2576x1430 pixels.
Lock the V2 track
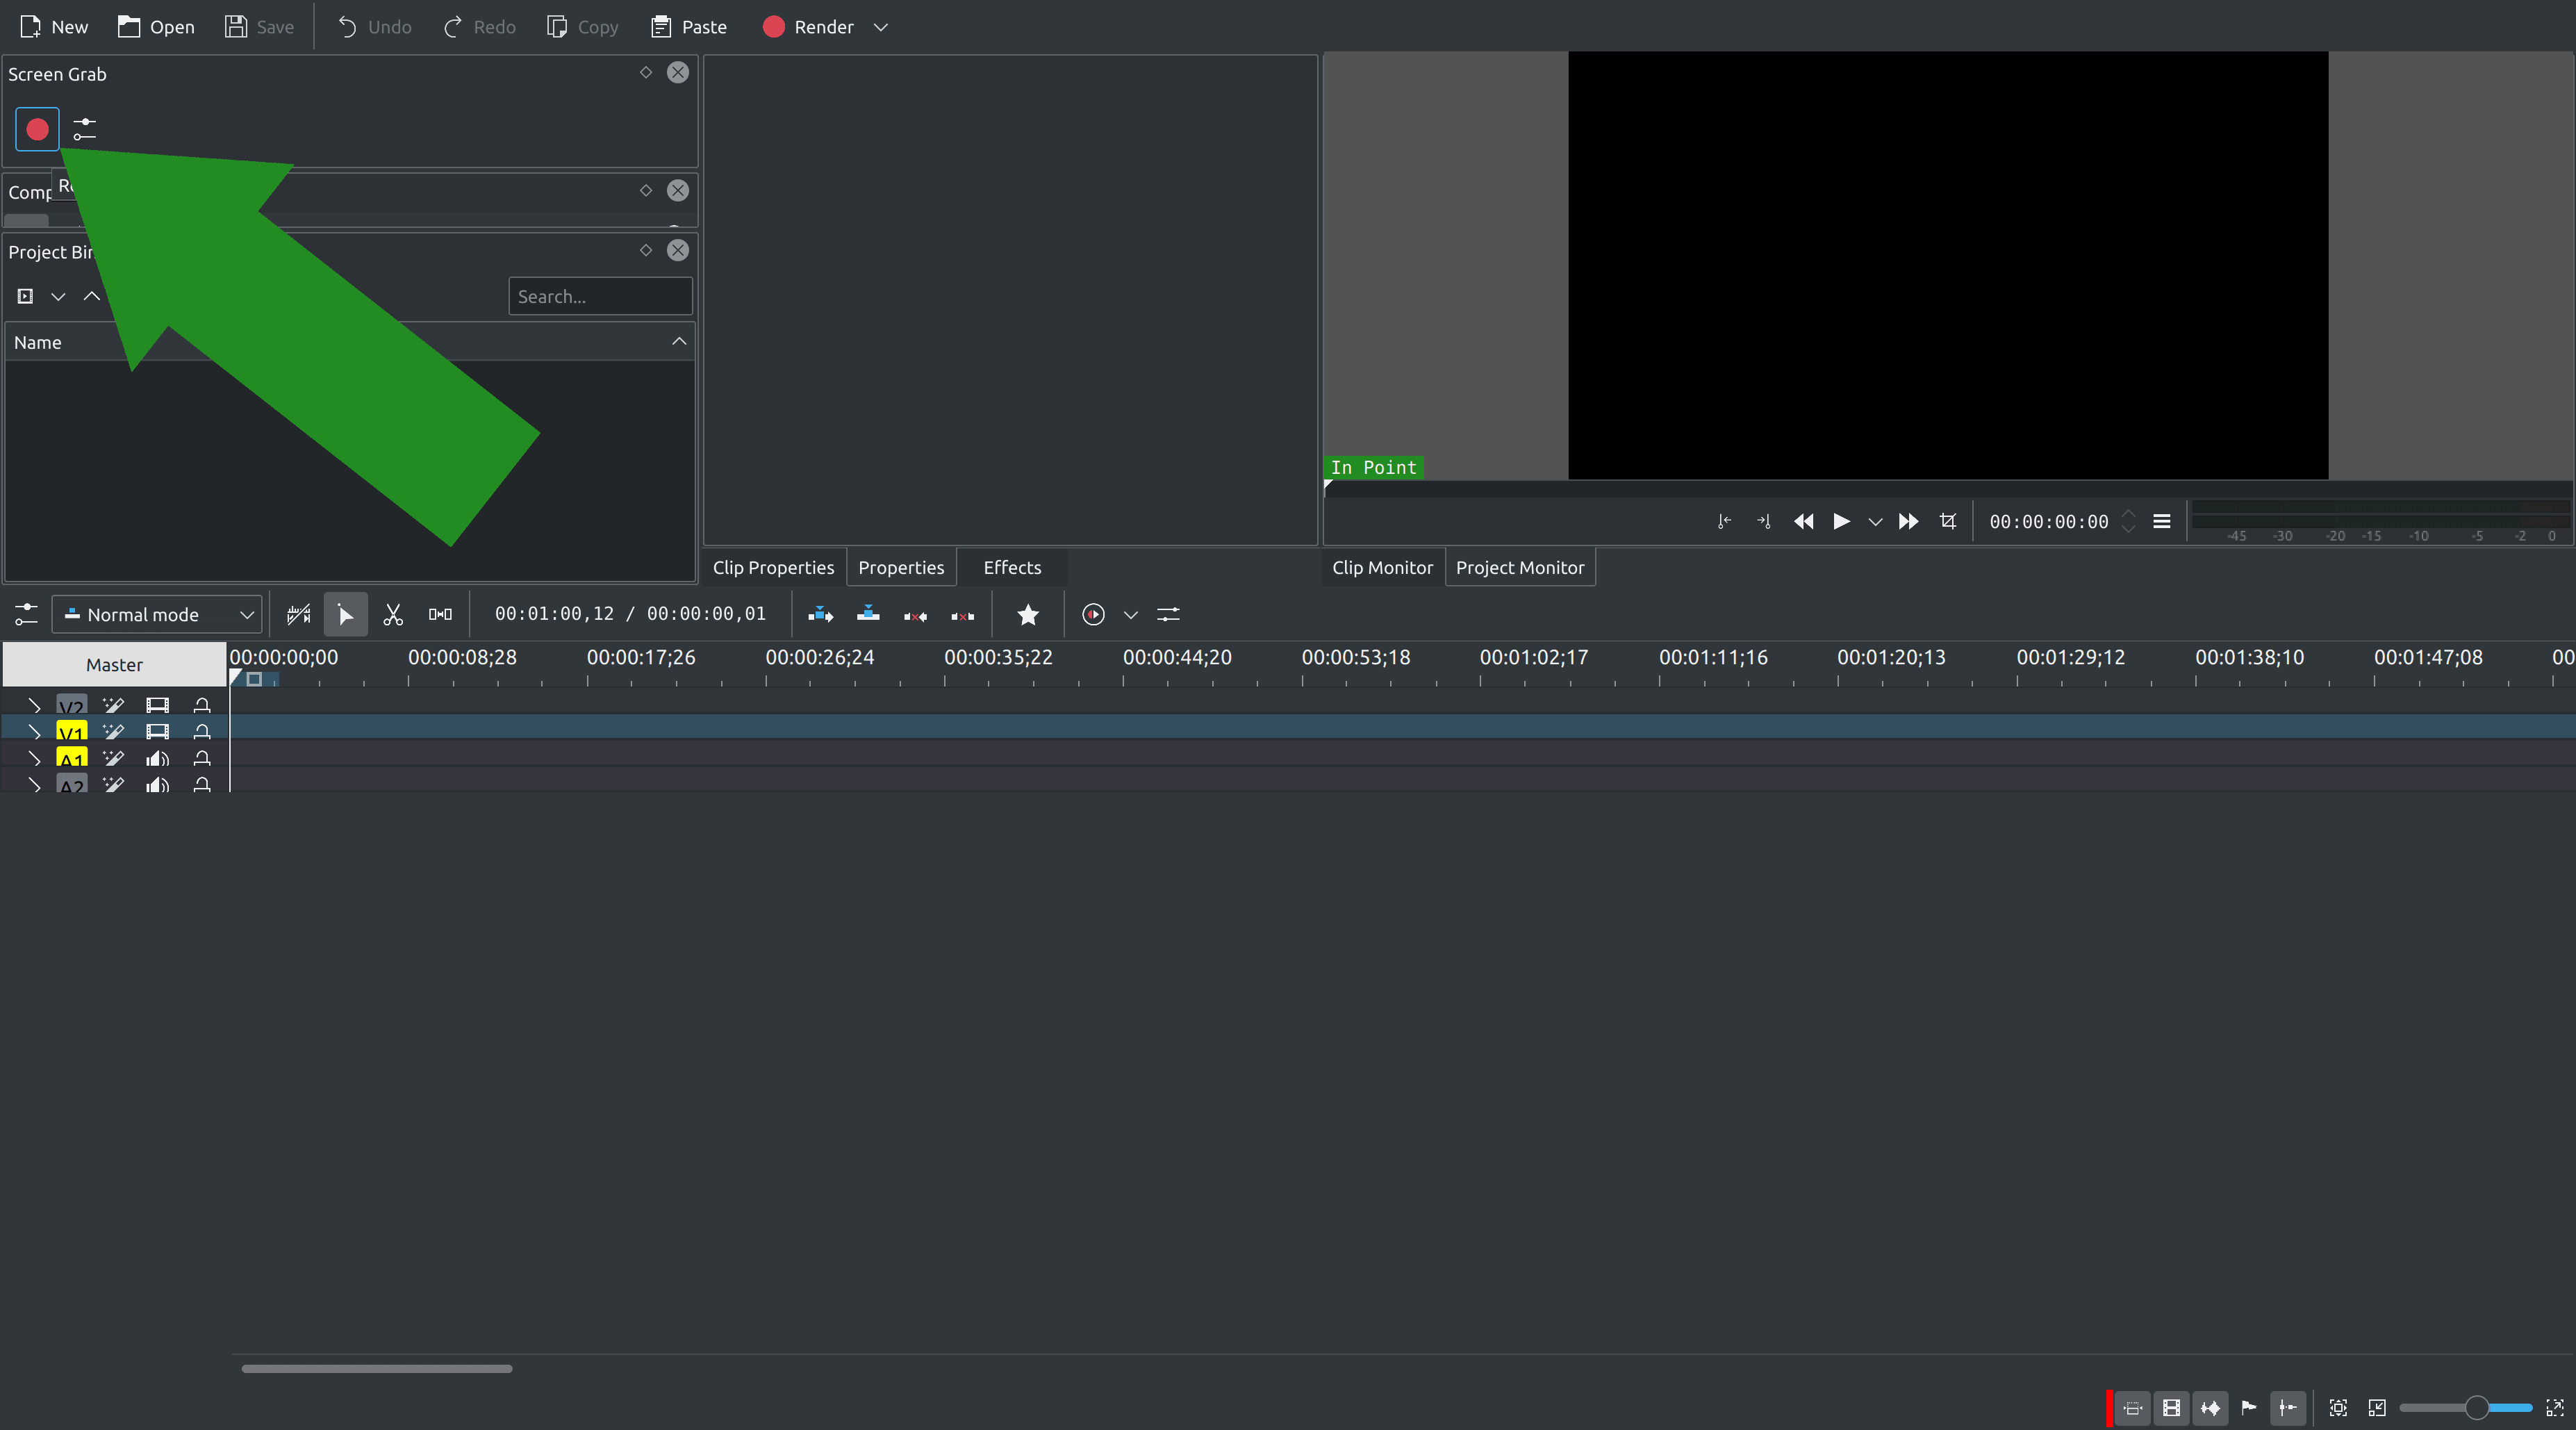202,705
